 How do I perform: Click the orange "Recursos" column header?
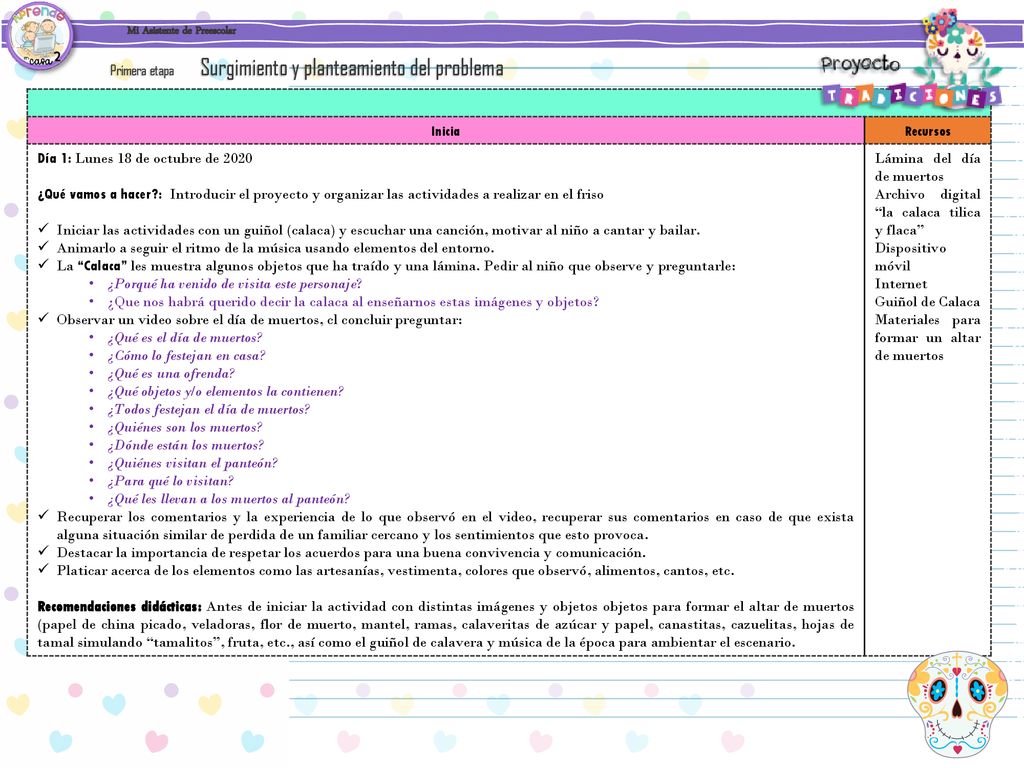point(927,131)
